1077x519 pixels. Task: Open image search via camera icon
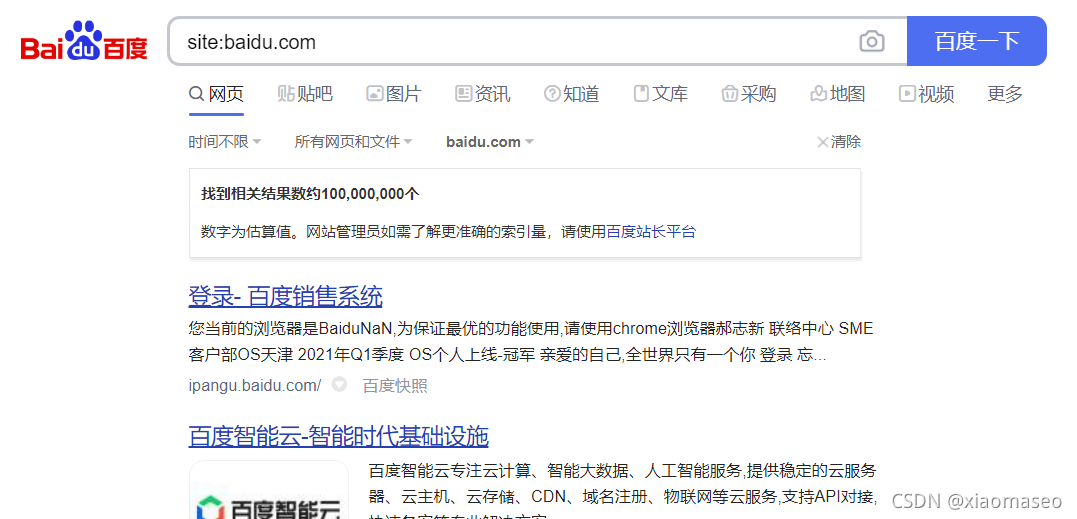[x=872, y=42]
